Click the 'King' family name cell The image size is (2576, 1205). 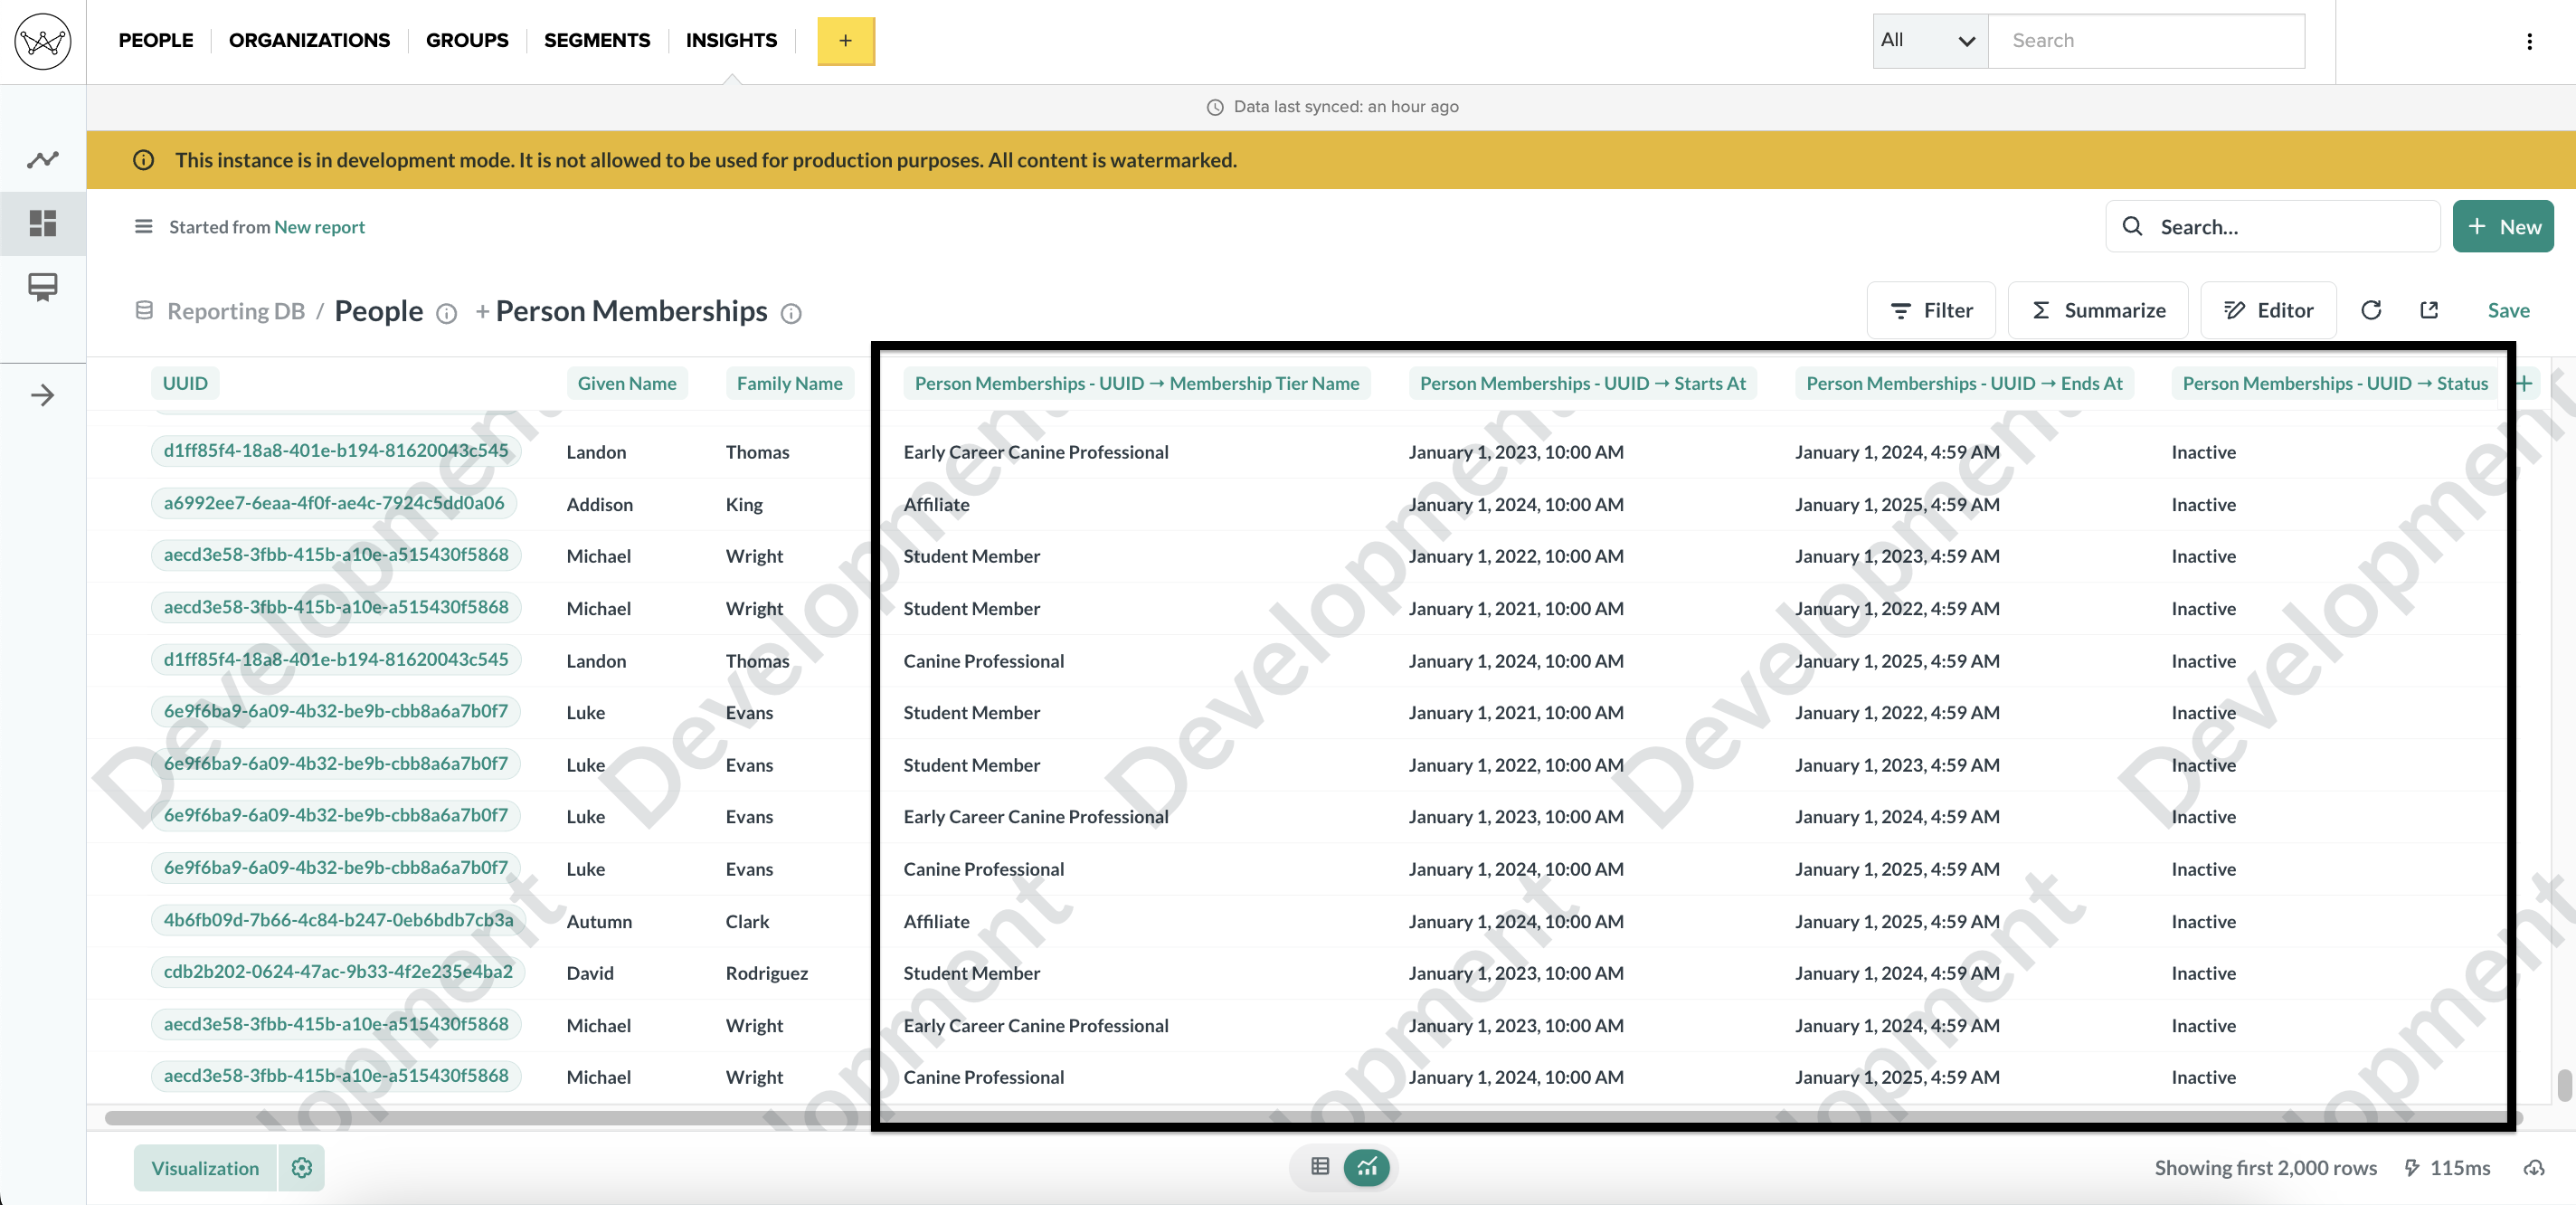[744, 504]
